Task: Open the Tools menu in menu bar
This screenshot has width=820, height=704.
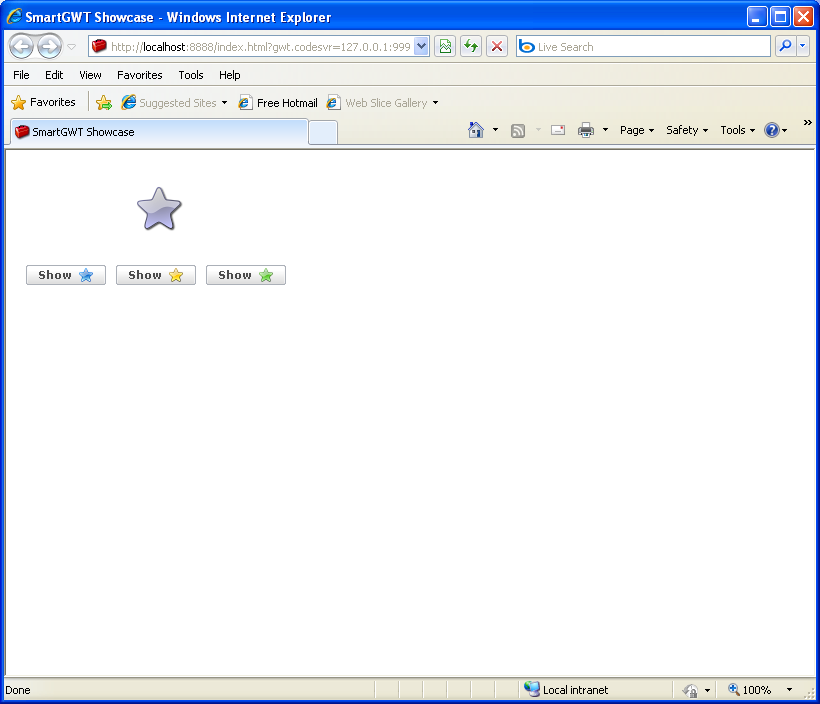Action: [x=190, y=75]
